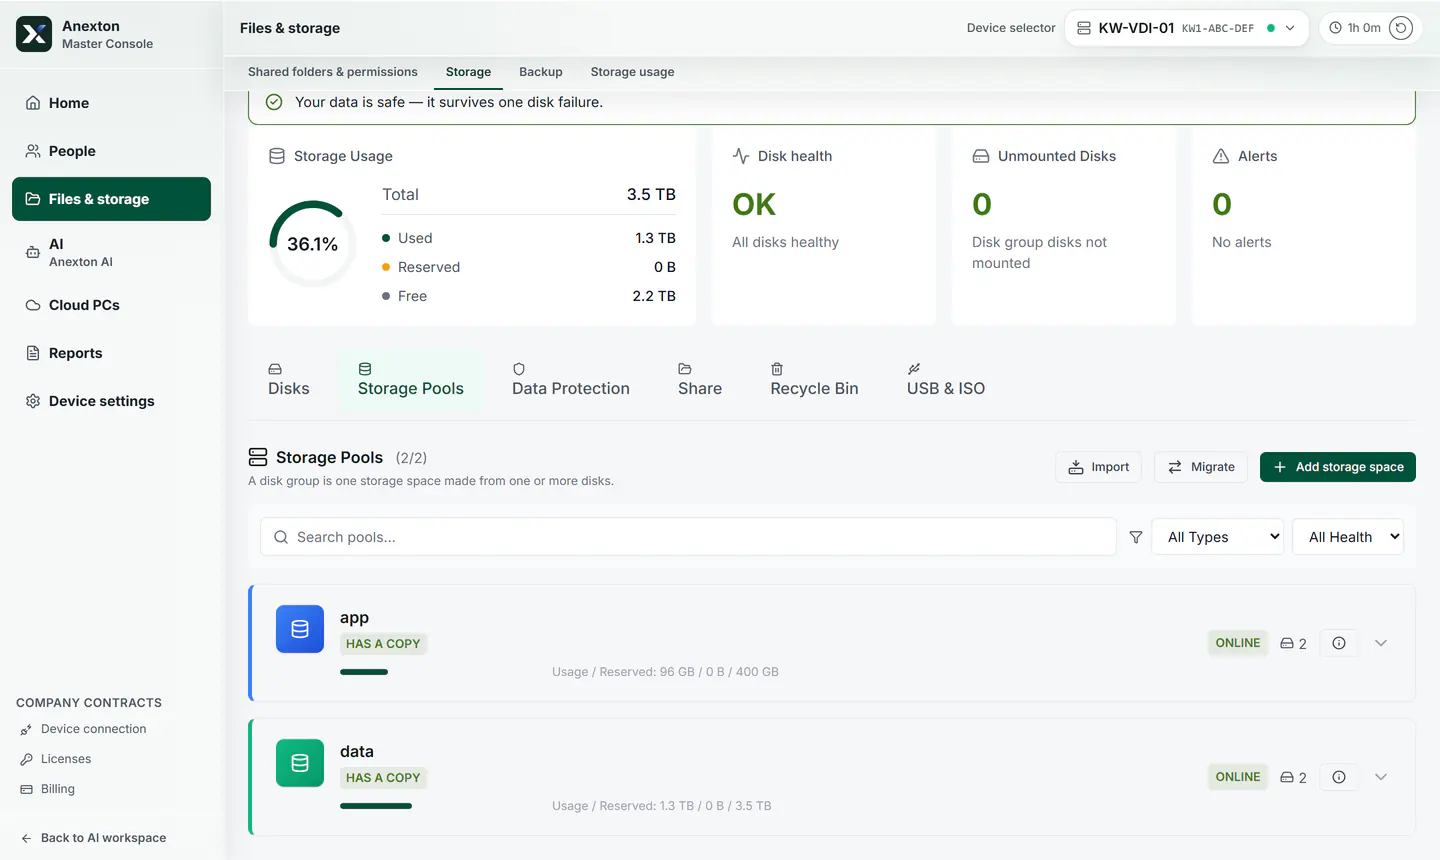Go to the Share section

point(700,380)
